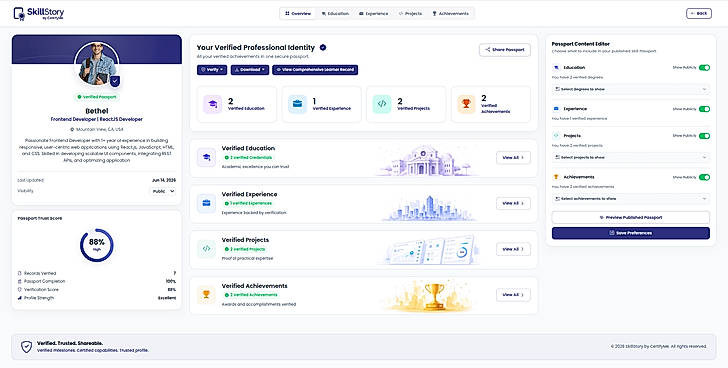The height and width of the screenshot is (368, 728).
Task: Click the Verified Education row graduation cap icon
Action: point(206,157)
